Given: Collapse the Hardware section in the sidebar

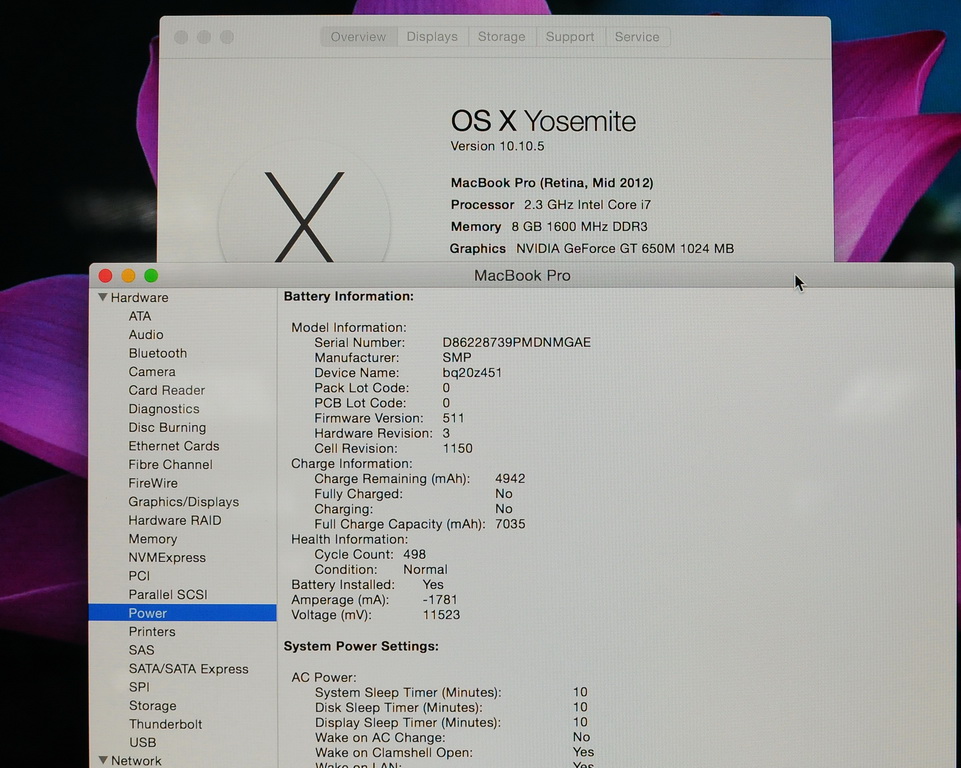Looking at the screenshot, I should 102,297.
